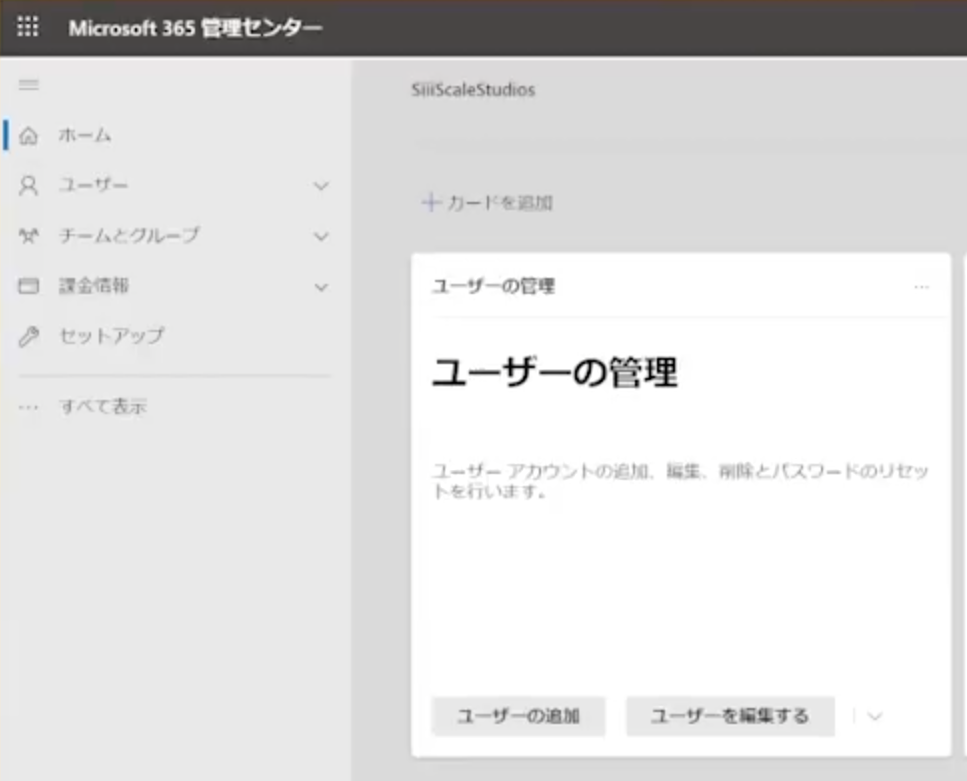
Task: Click the チームとグループ people icon
Action: tap(29, 236)
